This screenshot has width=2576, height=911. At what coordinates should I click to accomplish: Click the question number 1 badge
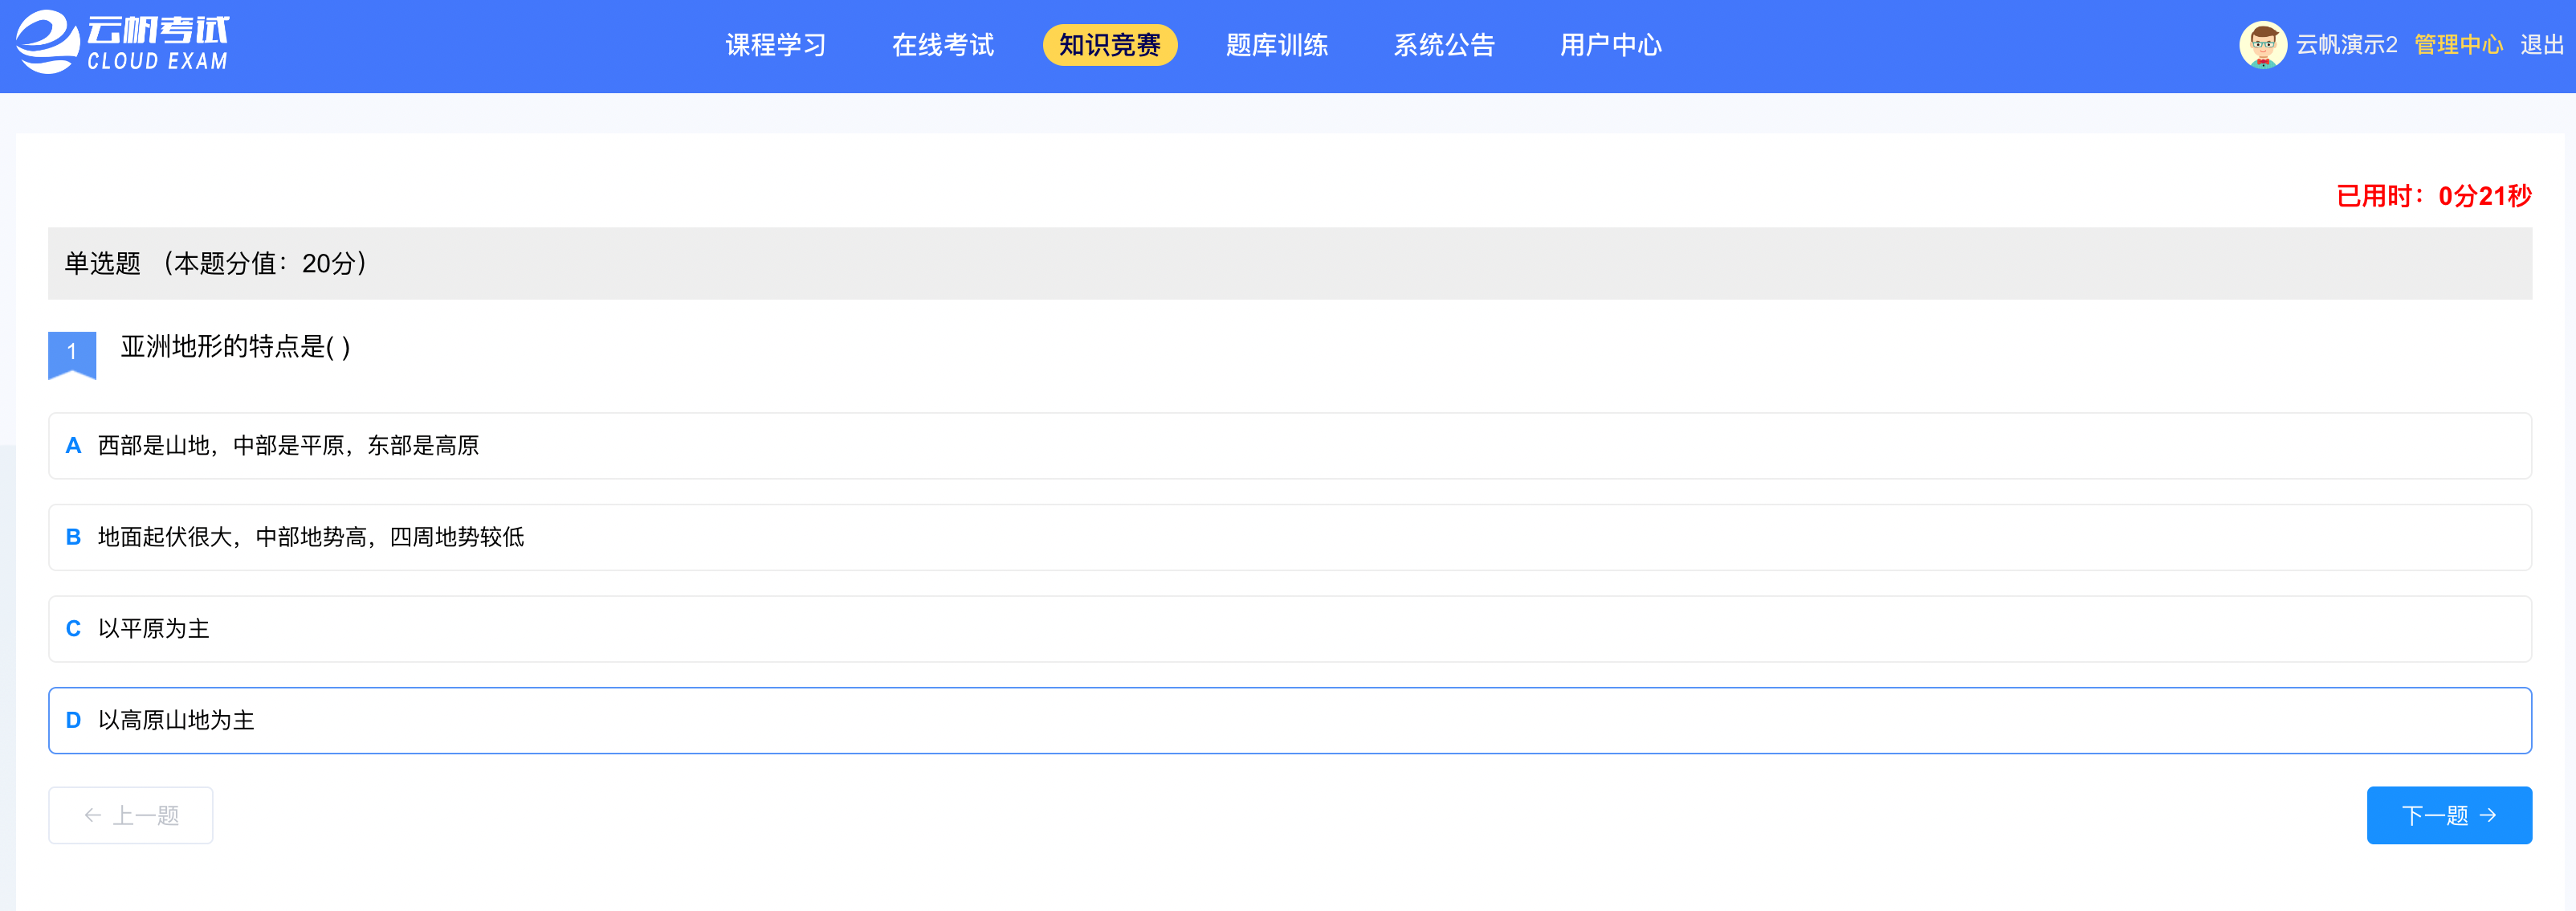[x=72, y=354]
